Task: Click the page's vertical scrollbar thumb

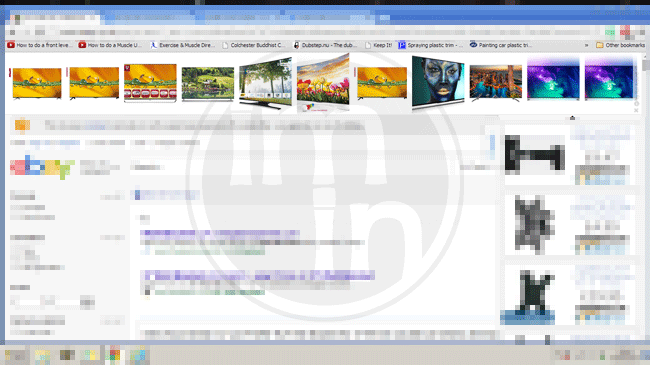Action: [x=646, y=65]
